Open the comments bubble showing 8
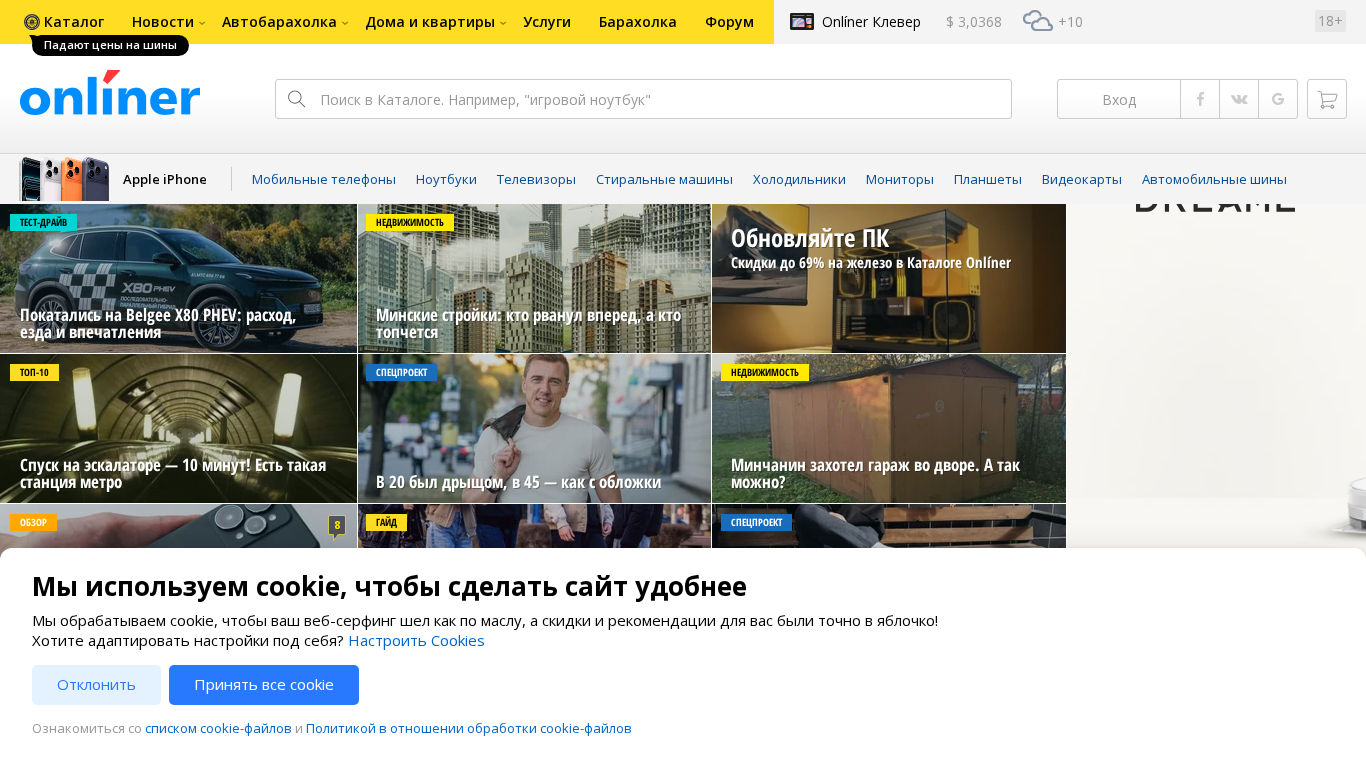1366x768 pixels. [337, 526]
